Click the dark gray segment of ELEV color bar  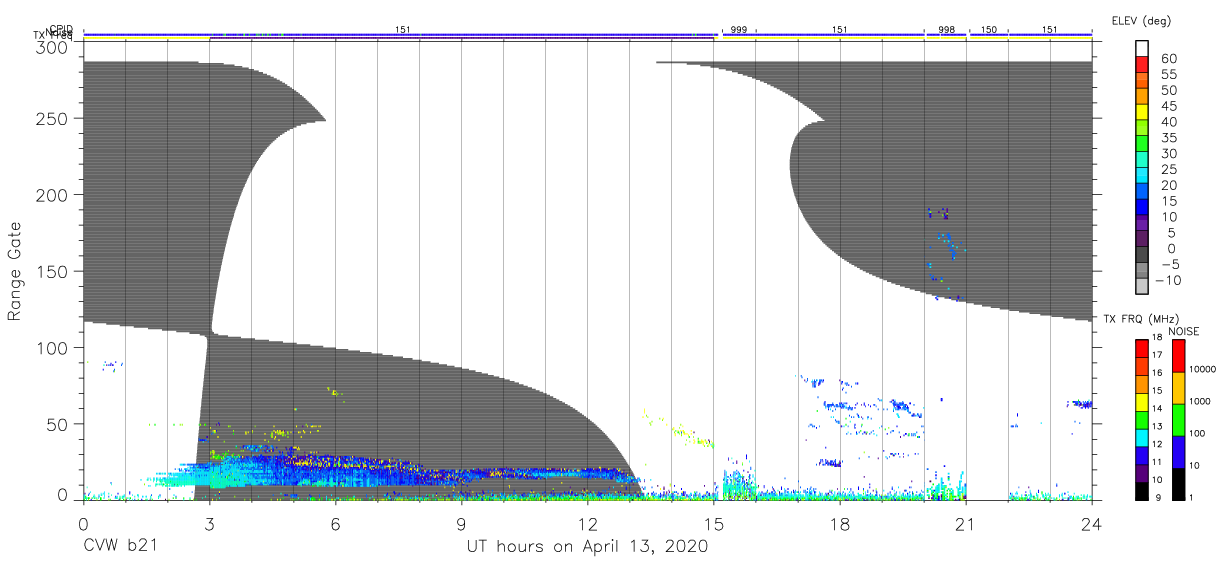1142,256
